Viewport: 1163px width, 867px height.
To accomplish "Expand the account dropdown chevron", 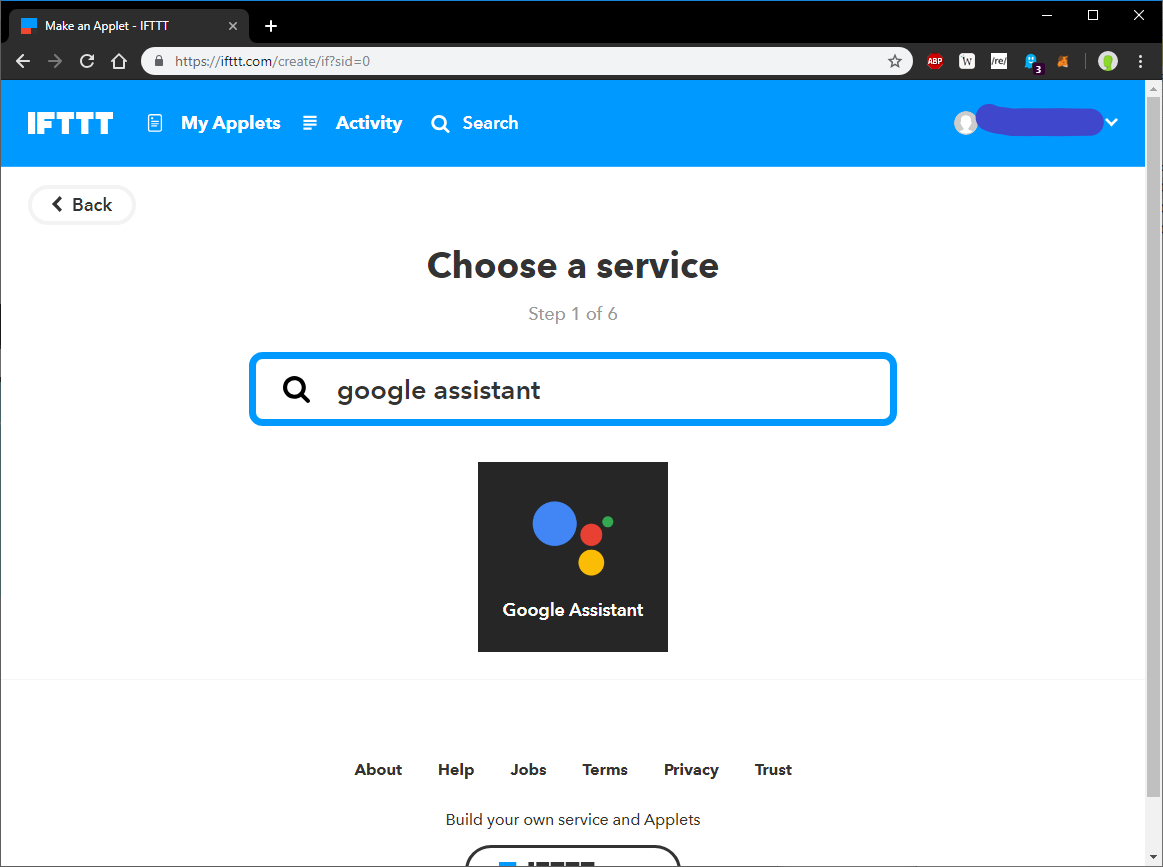I will point(1111,122).
